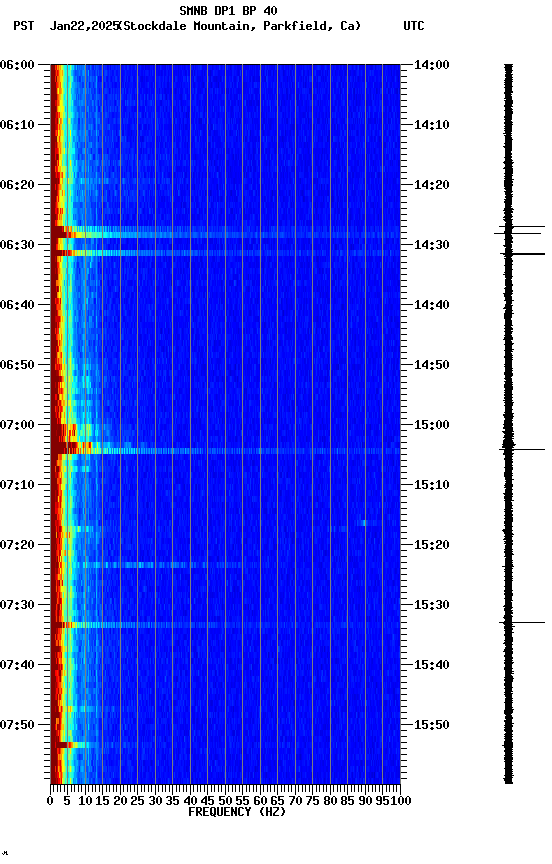Click the 07:30 PST time label
The image size is (552, 864).
(17, 605)
